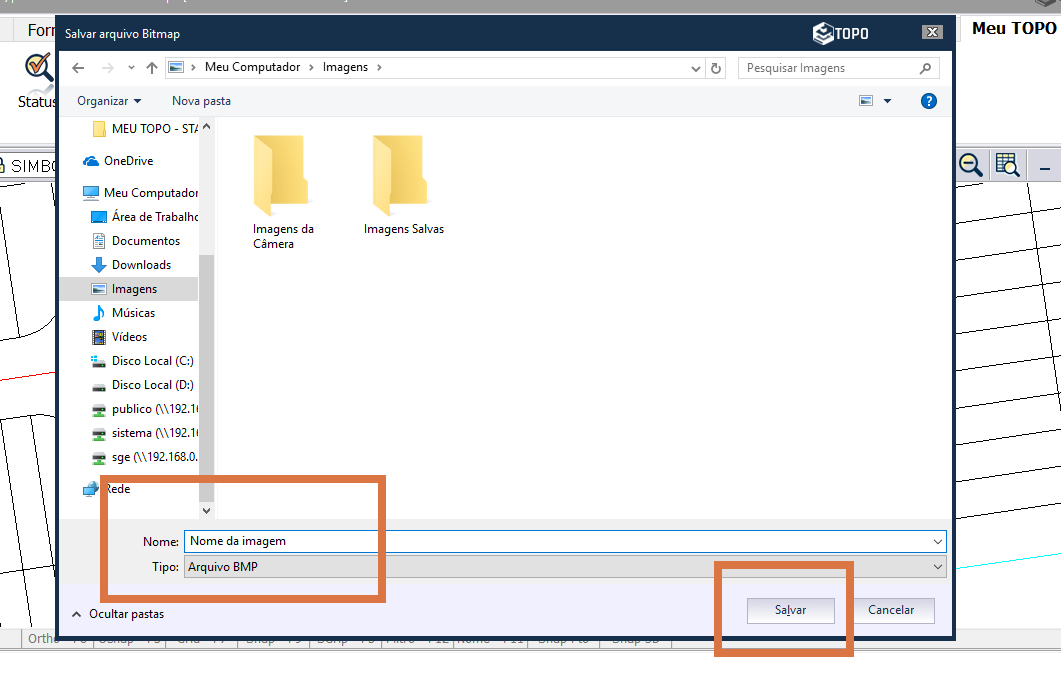Refresh the Imagens folder listing
Screen dimensions: 1061x678
click(x=715, y=68)
